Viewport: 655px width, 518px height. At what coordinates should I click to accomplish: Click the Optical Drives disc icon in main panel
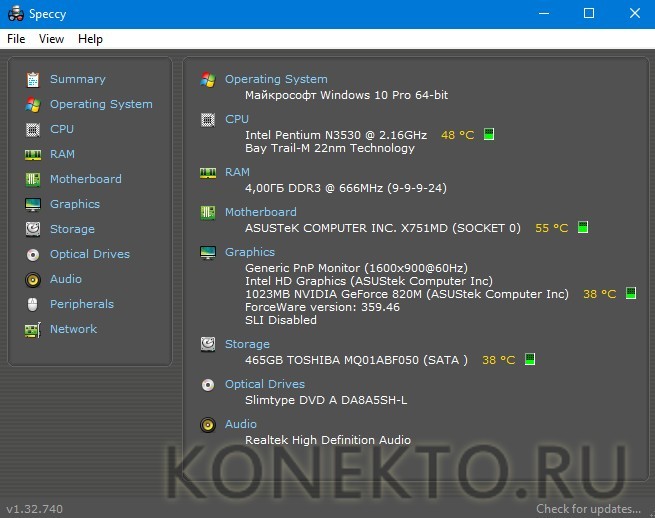(x=208, y=385)
